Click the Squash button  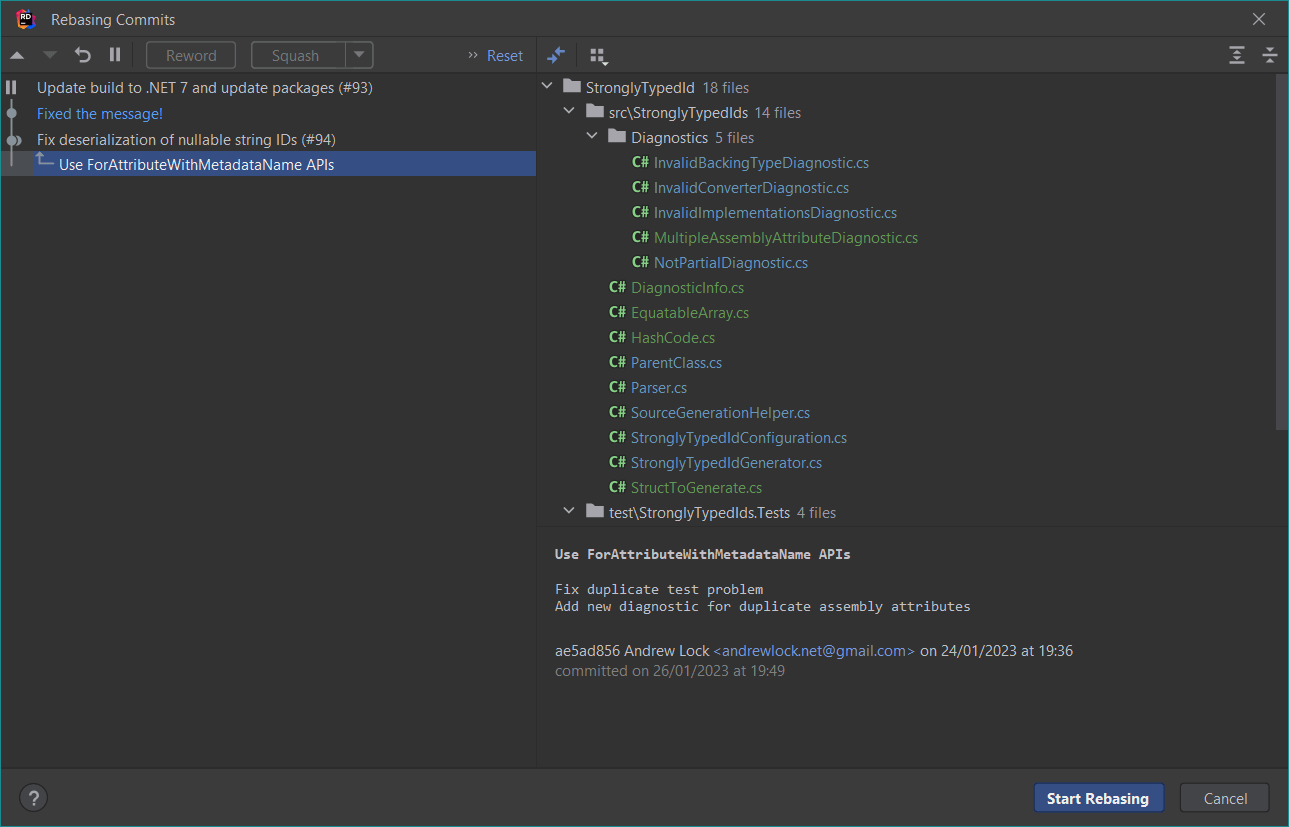click(x=297, y=56)
